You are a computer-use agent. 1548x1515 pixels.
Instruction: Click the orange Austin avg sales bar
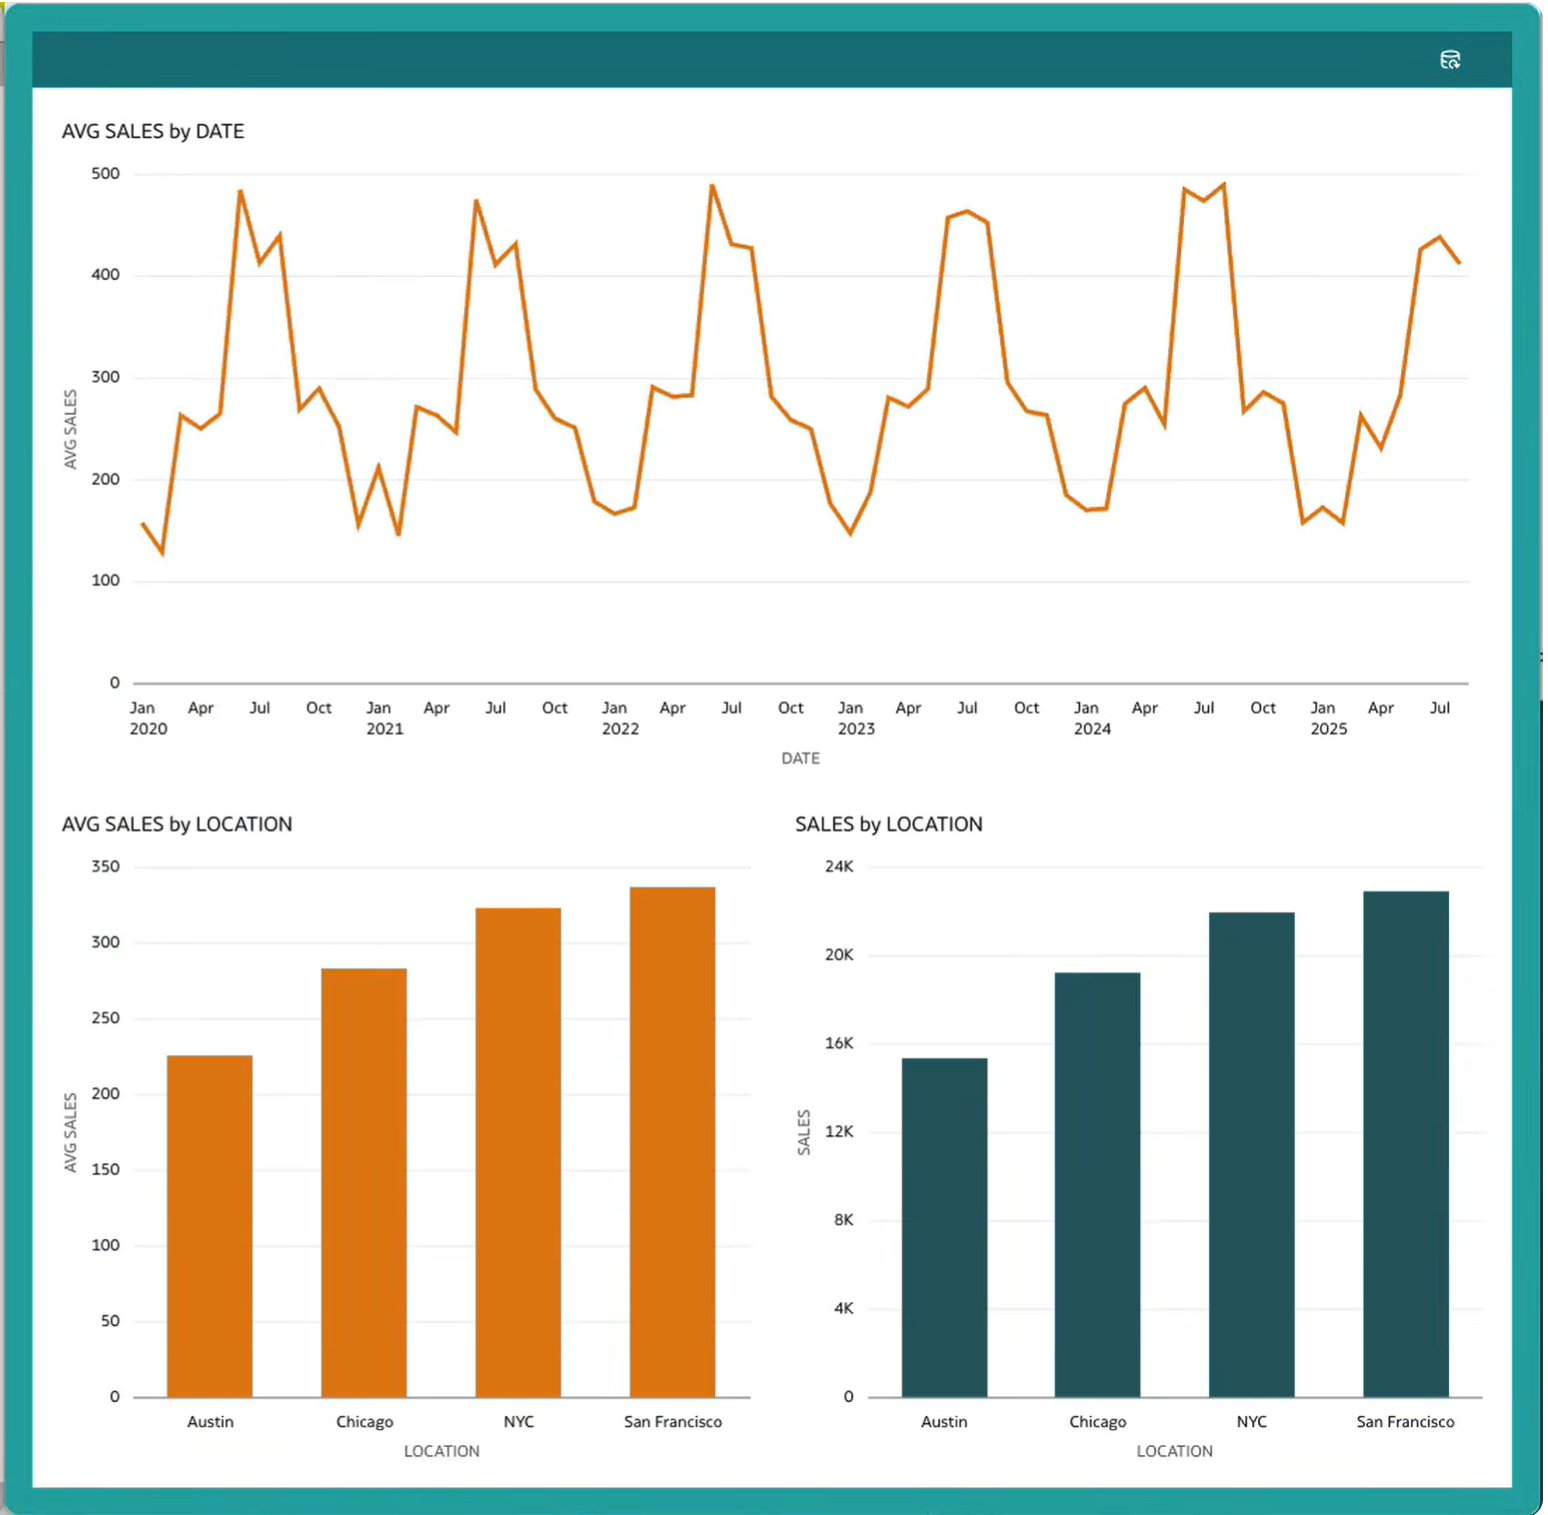coord(210,1225)
